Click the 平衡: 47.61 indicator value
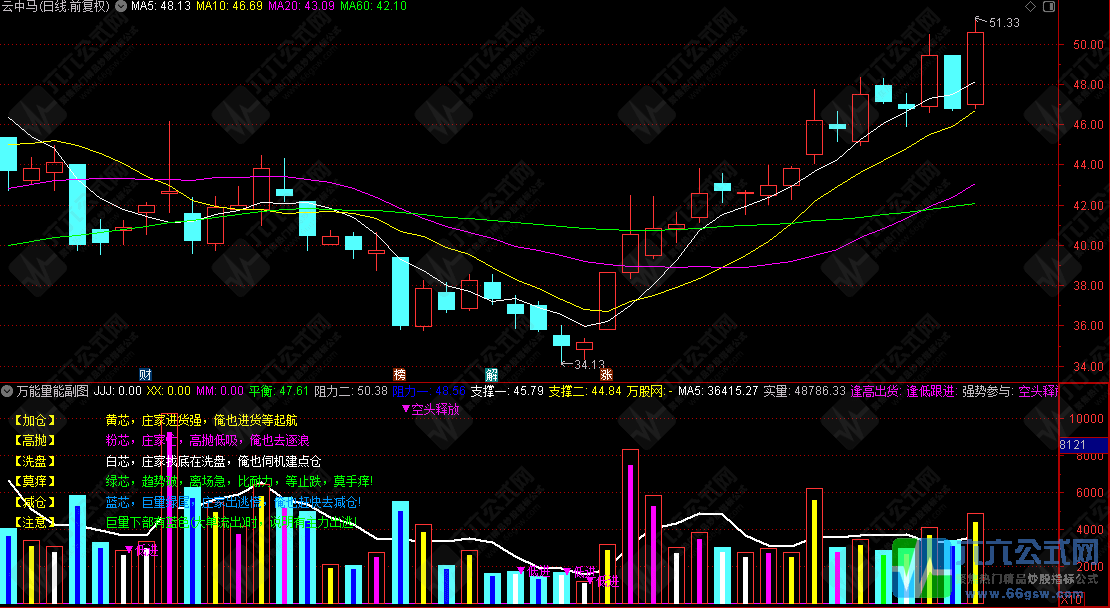1110x608 pixels. (x=279, y=391)
